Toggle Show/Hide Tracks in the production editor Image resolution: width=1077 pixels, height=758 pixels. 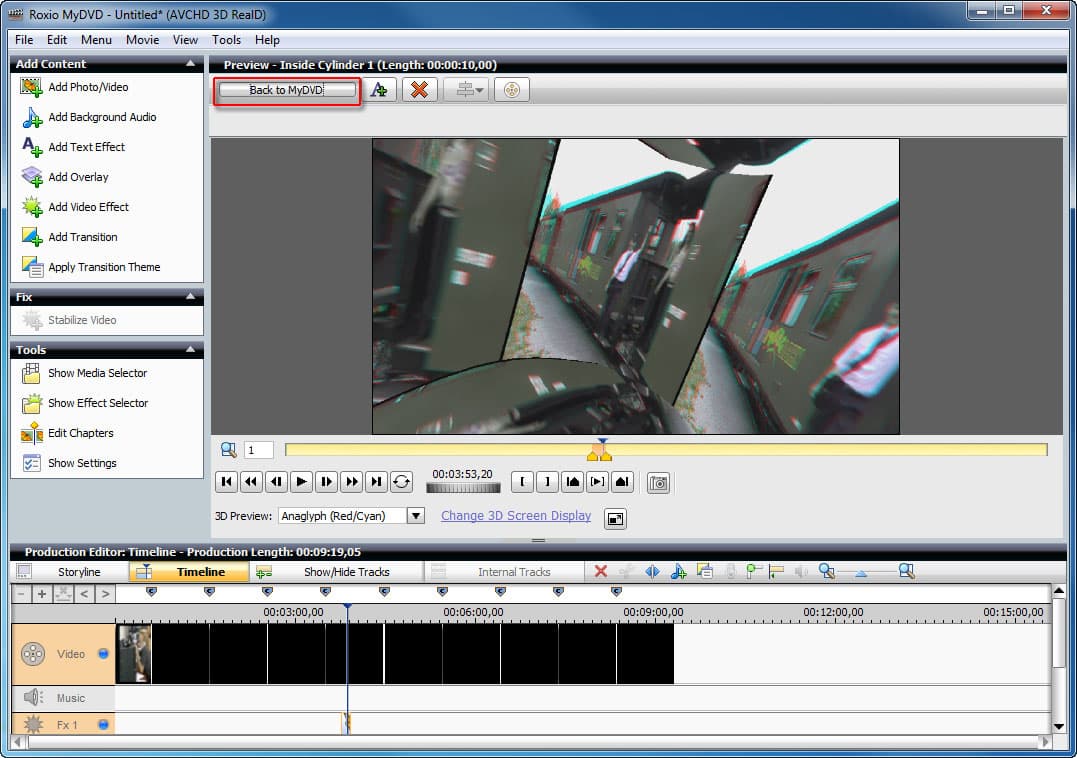coord(346,572)
